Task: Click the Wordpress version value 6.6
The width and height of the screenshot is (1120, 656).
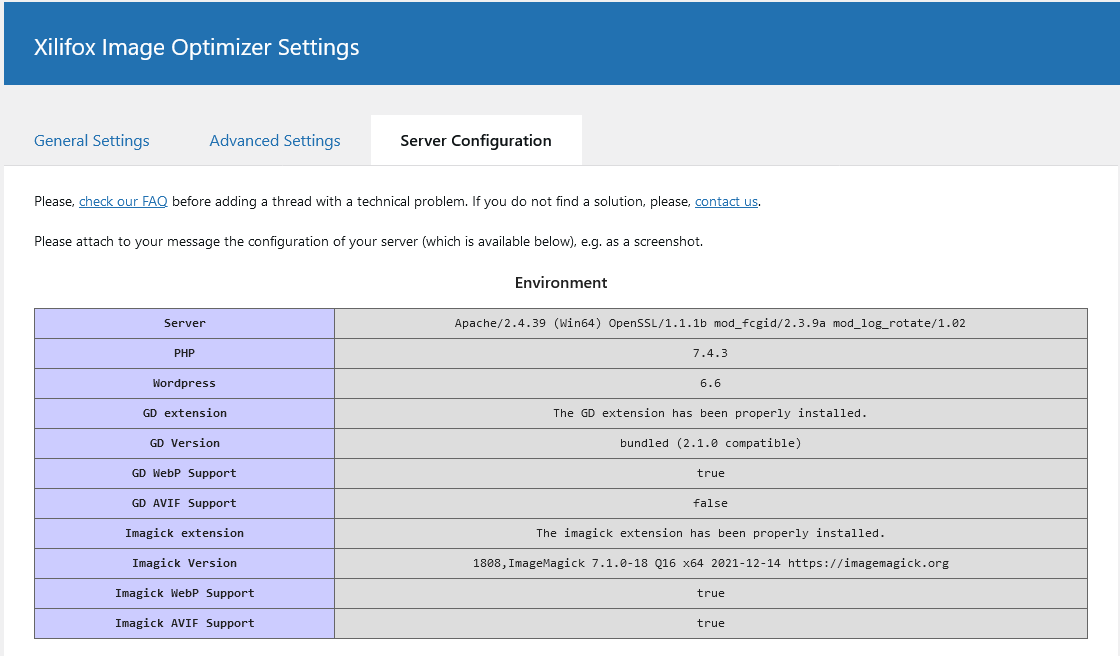Action: tap(710, 384)
